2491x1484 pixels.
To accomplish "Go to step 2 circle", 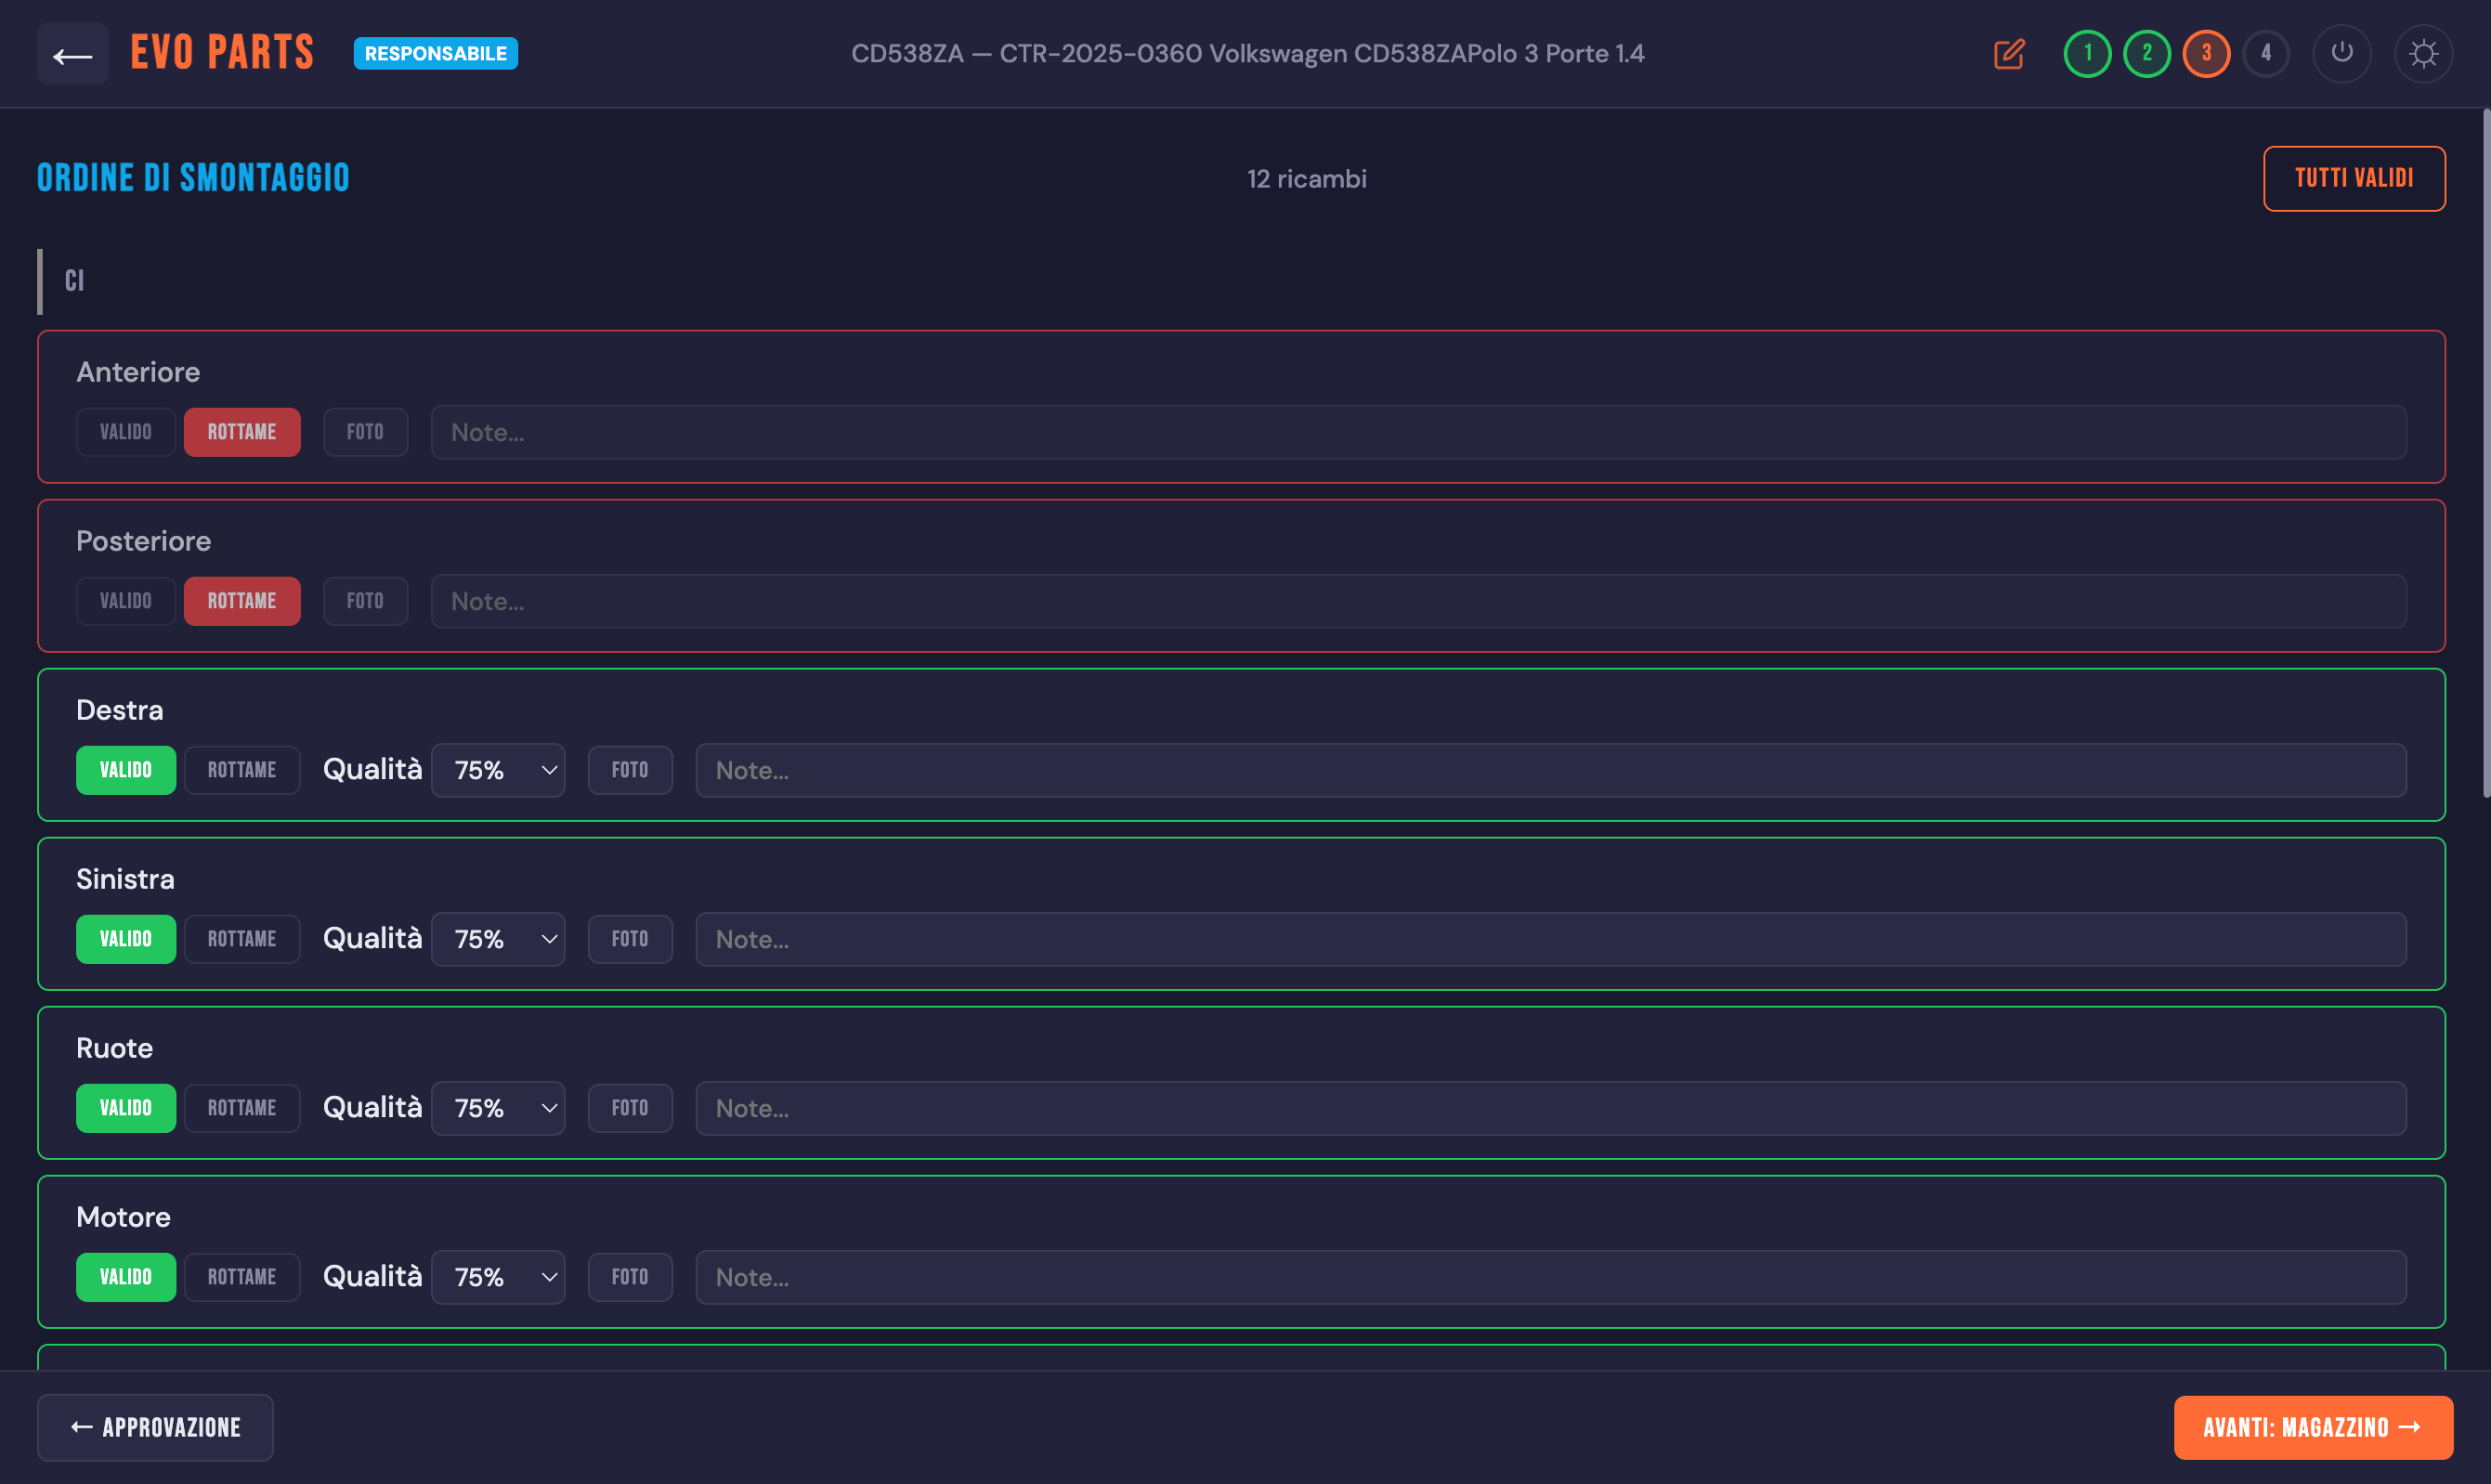I will [2146, 54].
